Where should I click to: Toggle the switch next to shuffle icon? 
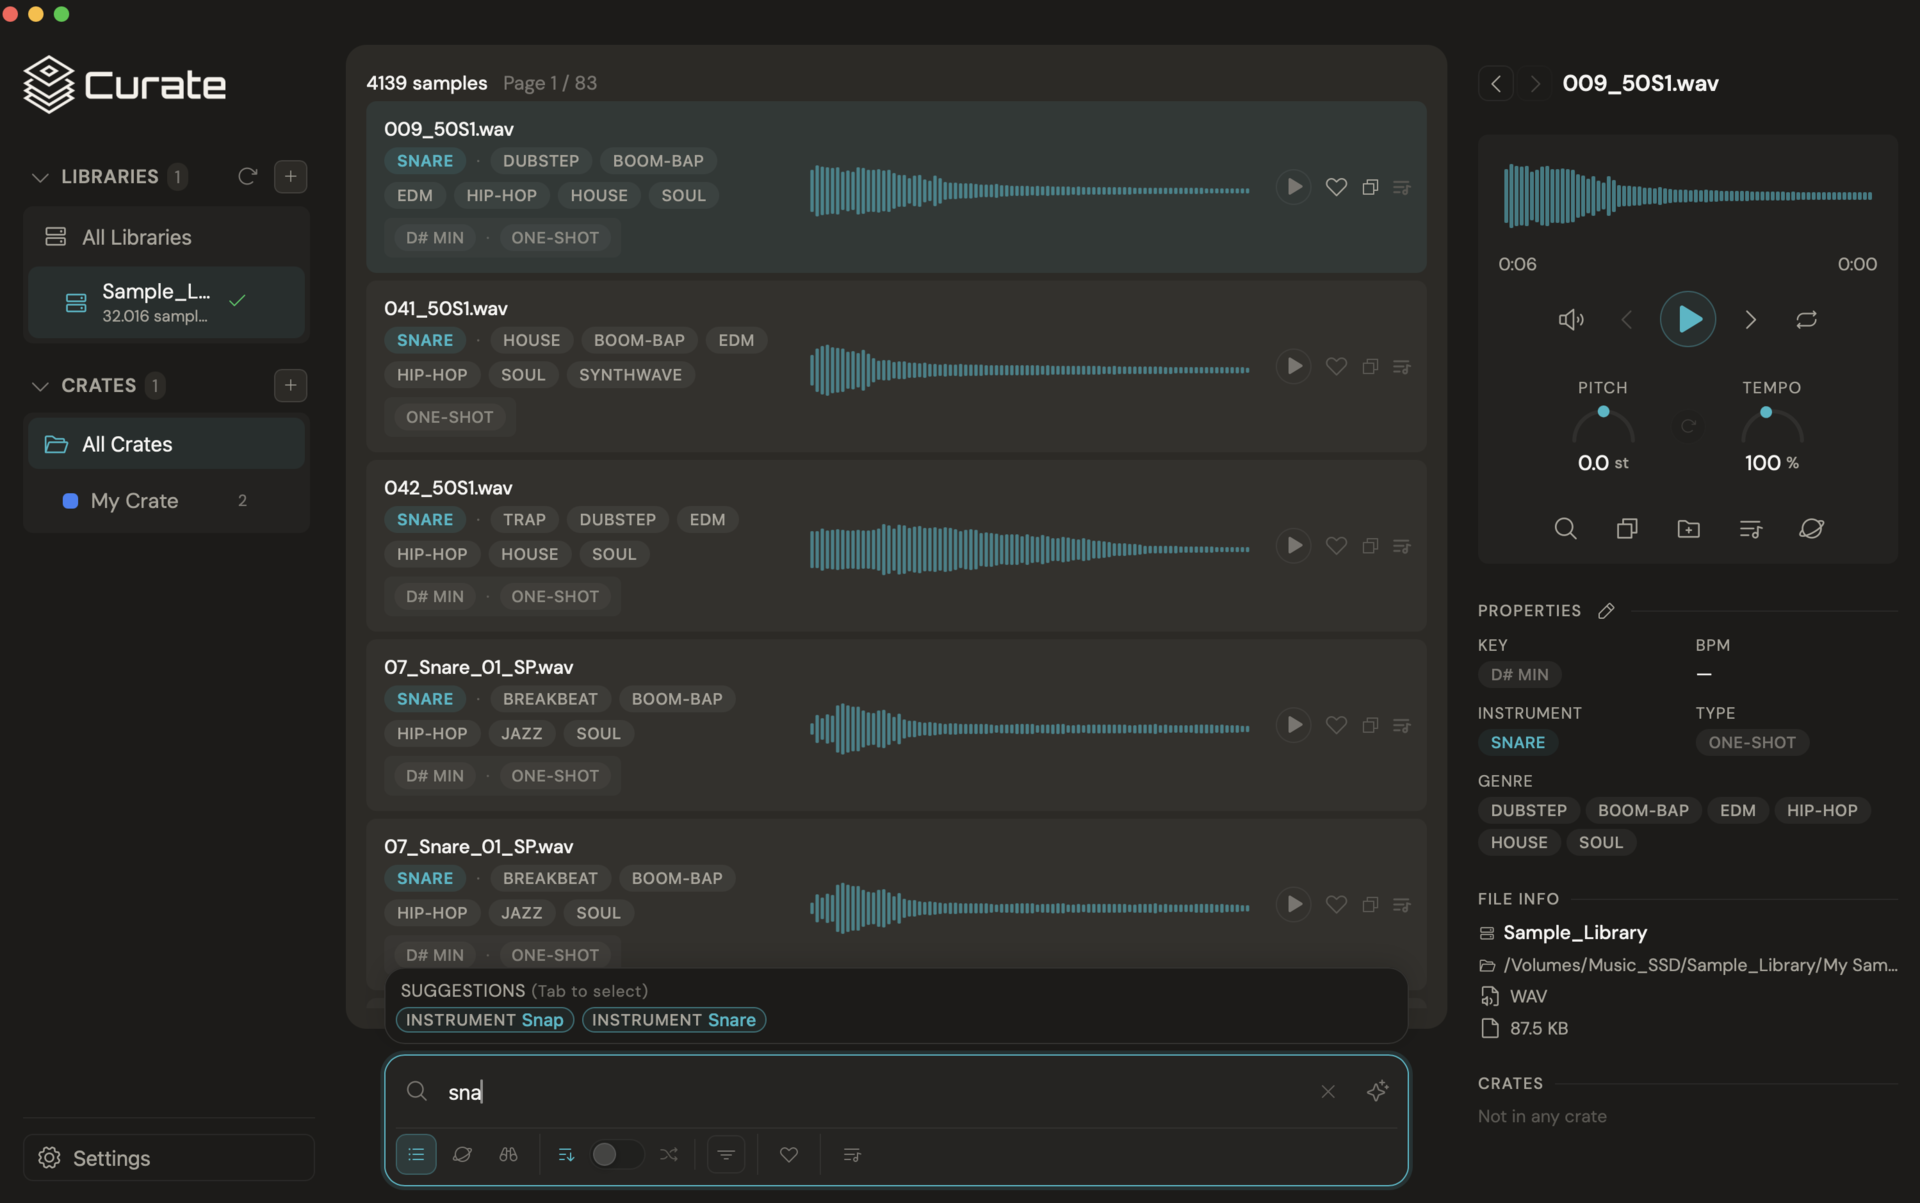click(616, 1154)
